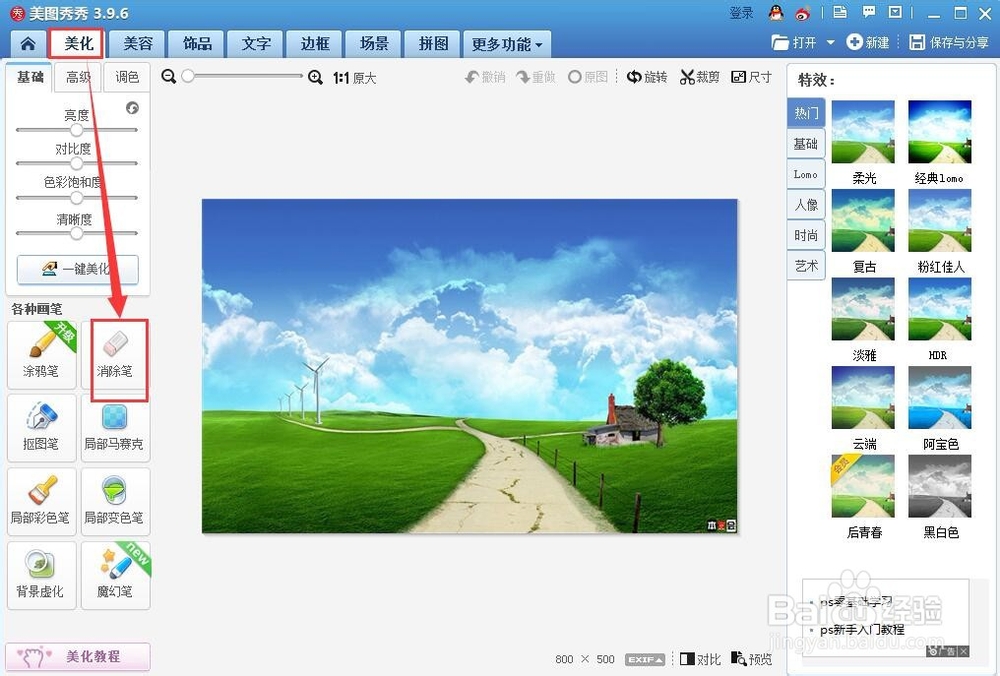Screen dimensions: 1000x676
Task: Click the 保存与分享 save and share button
Action: coord(949,43)
